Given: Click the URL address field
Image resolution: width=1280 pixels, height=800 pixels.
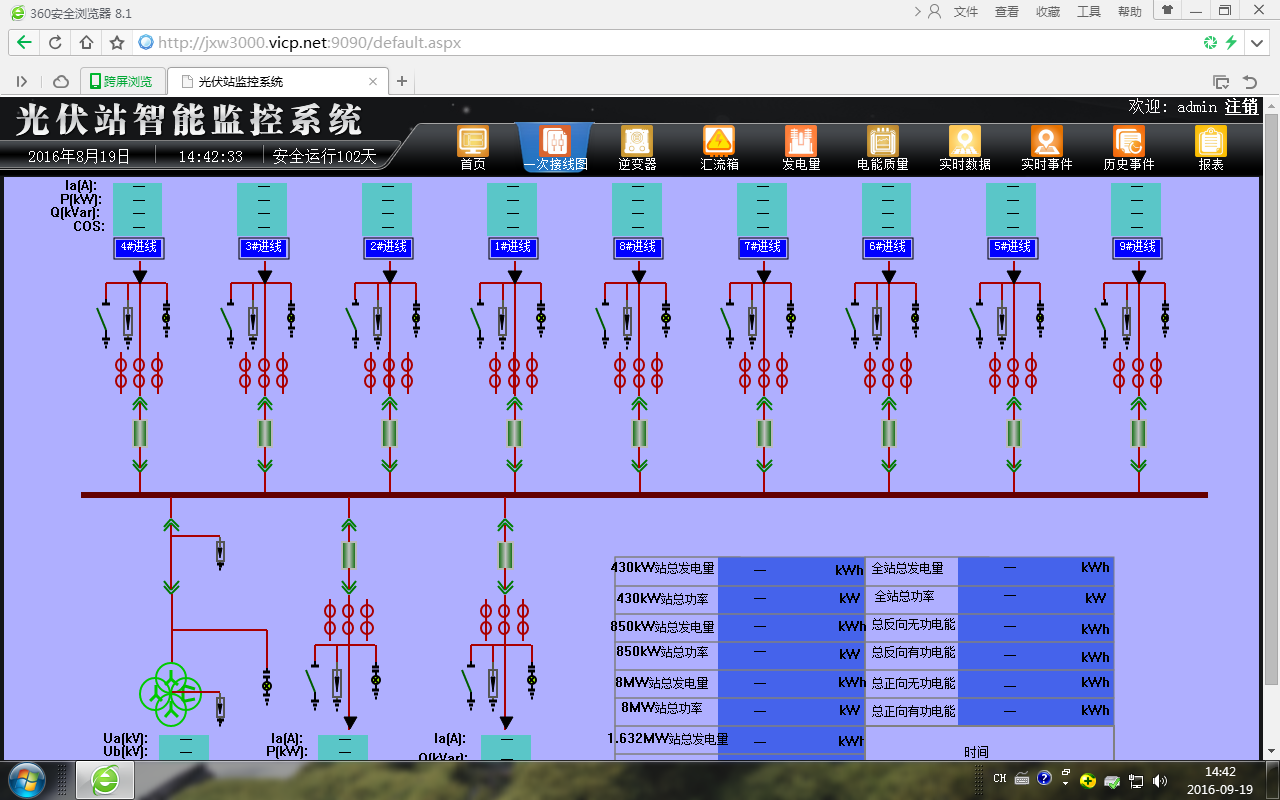Looking at the screenshot, I should click(x=660, y=43).
